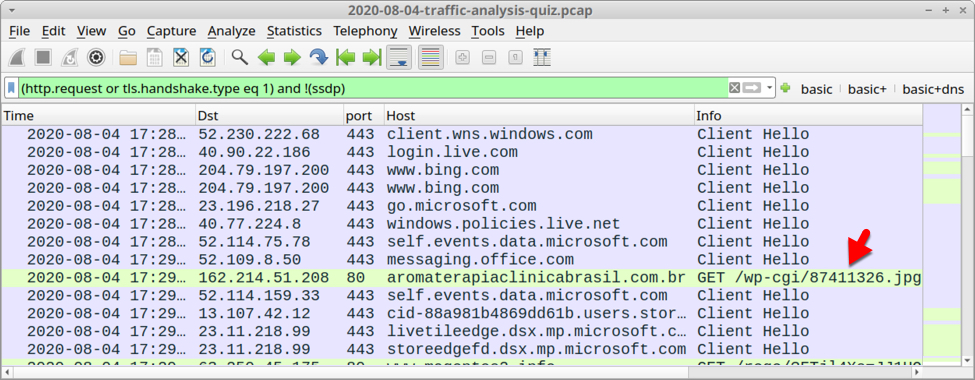The image size is (975, 380).
Task: Open the File menu
Action: [20, 31]
